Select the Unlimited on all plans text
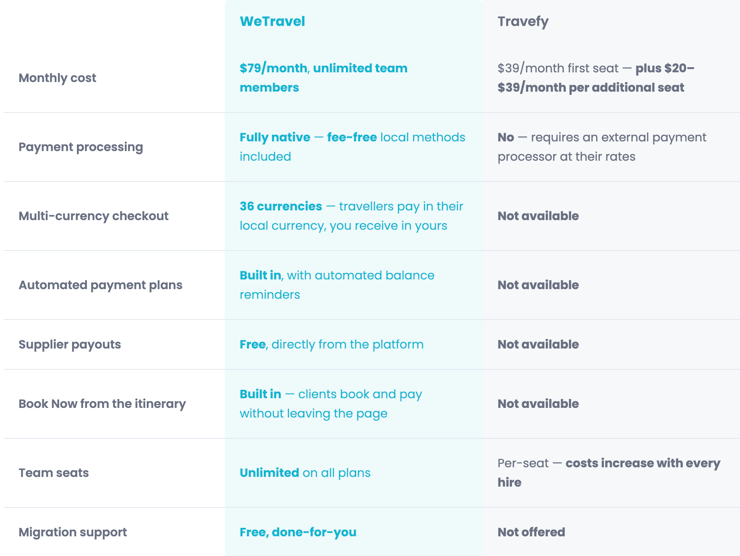This screenshot has height=556, width=740. (304, 473)
